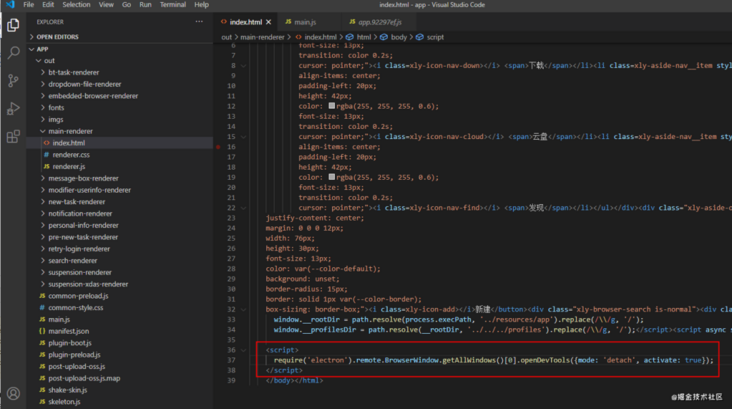Close the index.html editor tab
732x409 pixels.
click(268, 22)
